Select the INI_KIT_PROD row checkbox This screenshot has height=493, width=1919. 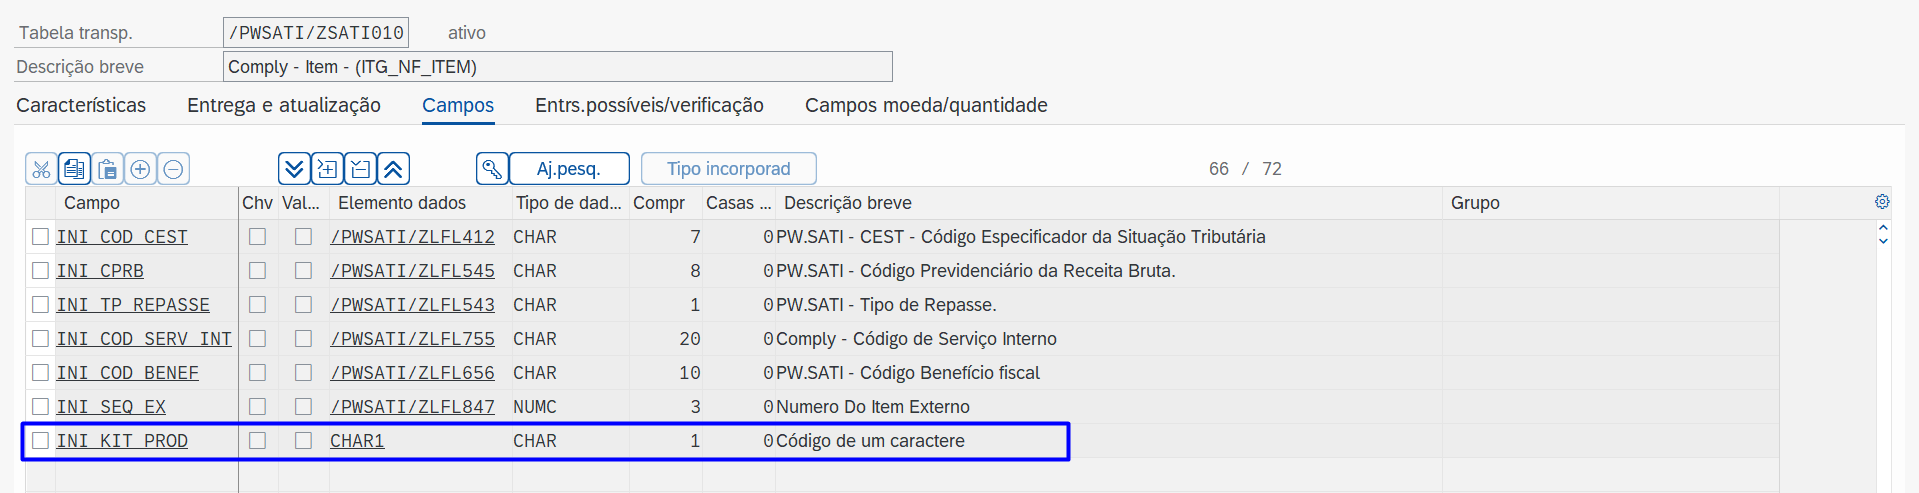tap(40, 441)
